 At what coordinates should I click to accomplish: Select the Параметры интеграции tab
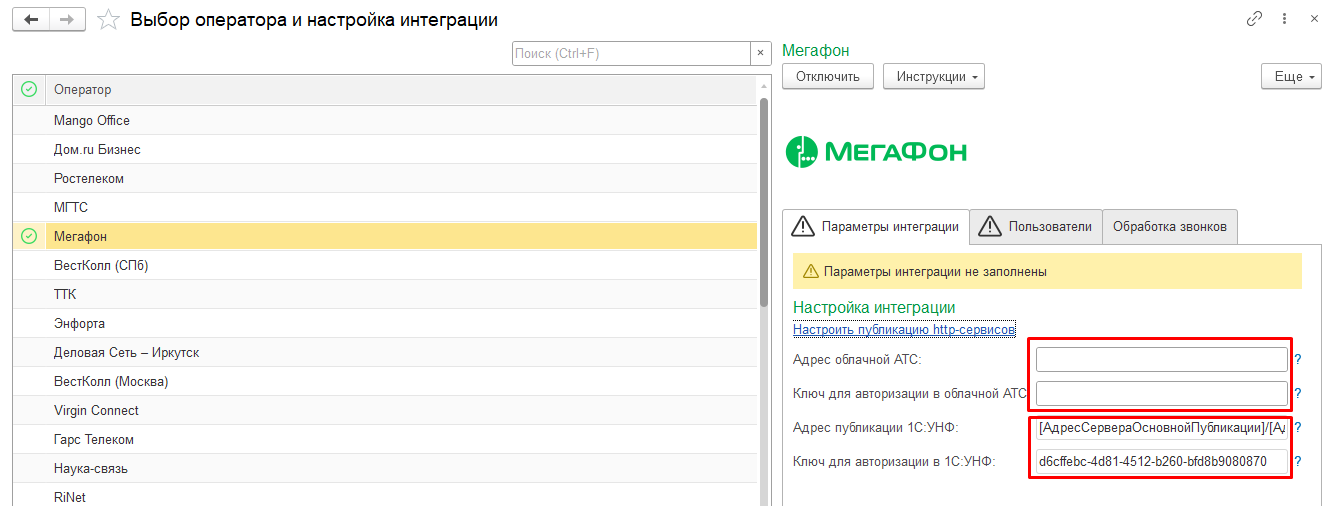click(876, 226)
